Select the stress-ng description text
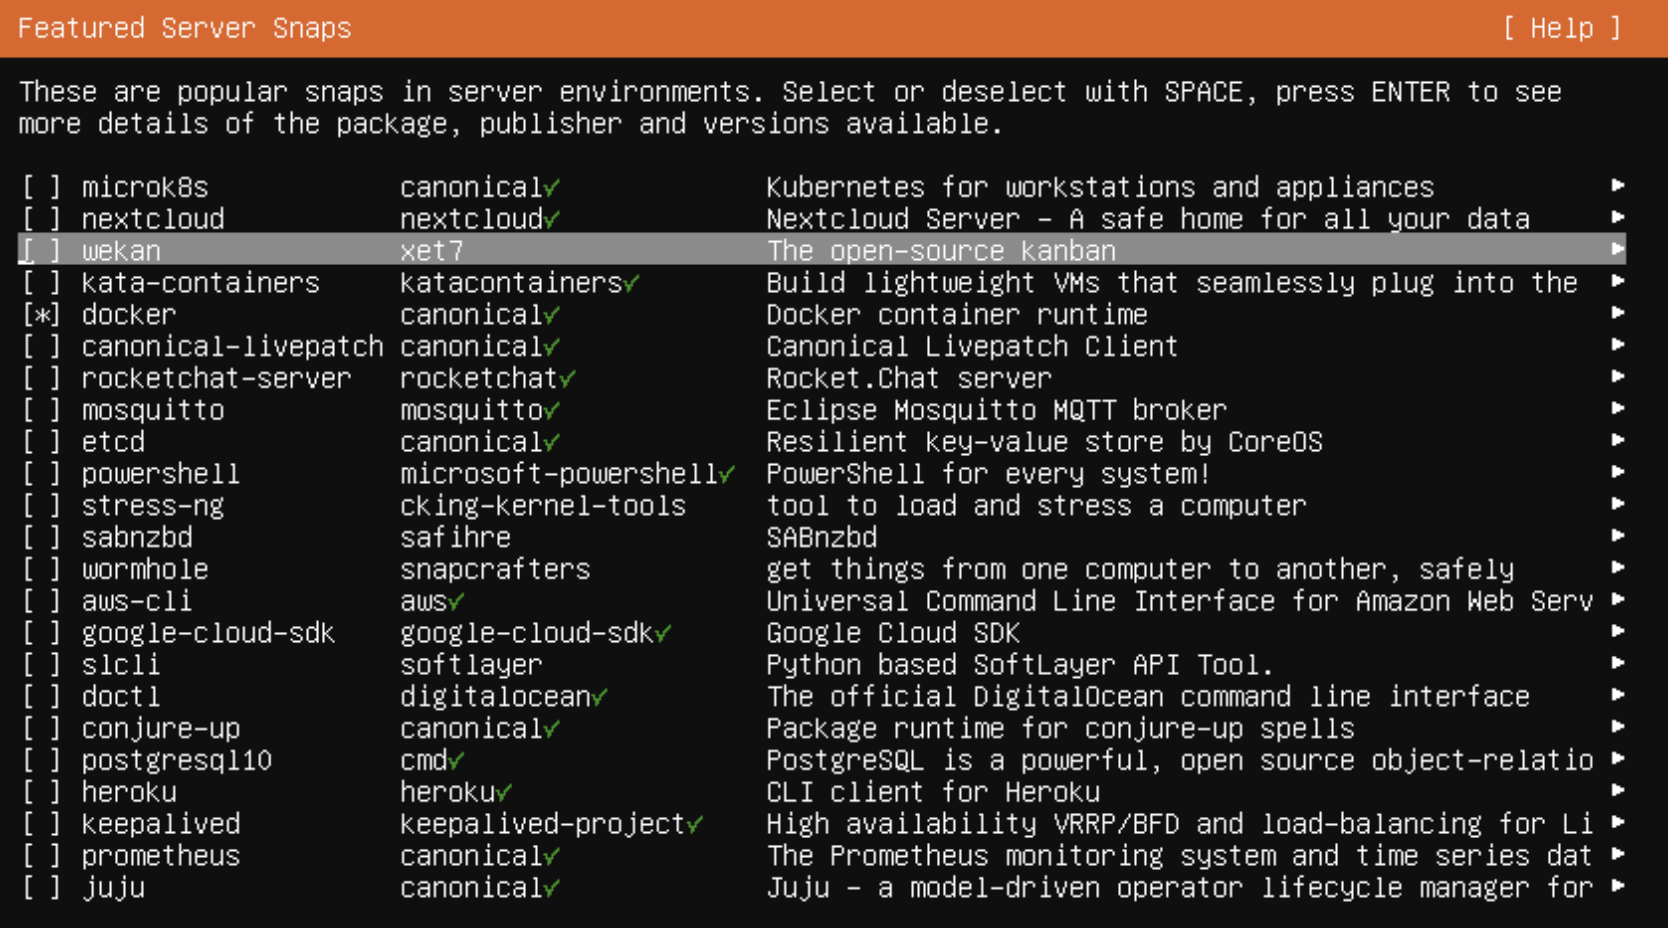Viewport: 1668px width, 928px height. (x=1035, y=506)
